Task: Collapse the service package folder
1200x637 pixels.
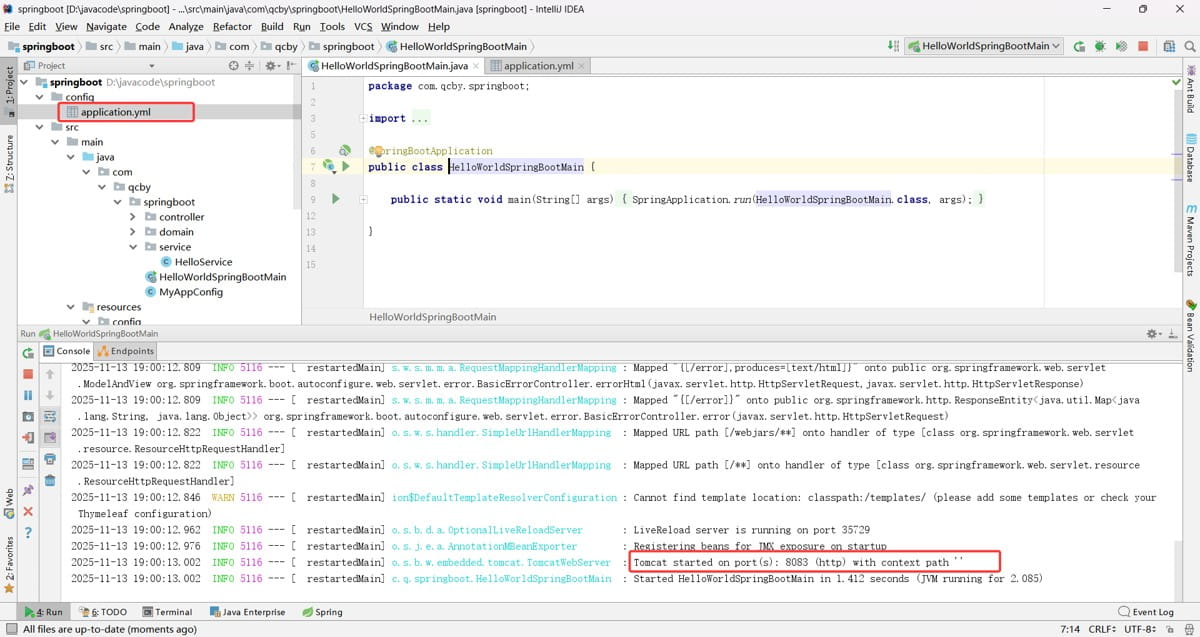Action: (135, 247)
